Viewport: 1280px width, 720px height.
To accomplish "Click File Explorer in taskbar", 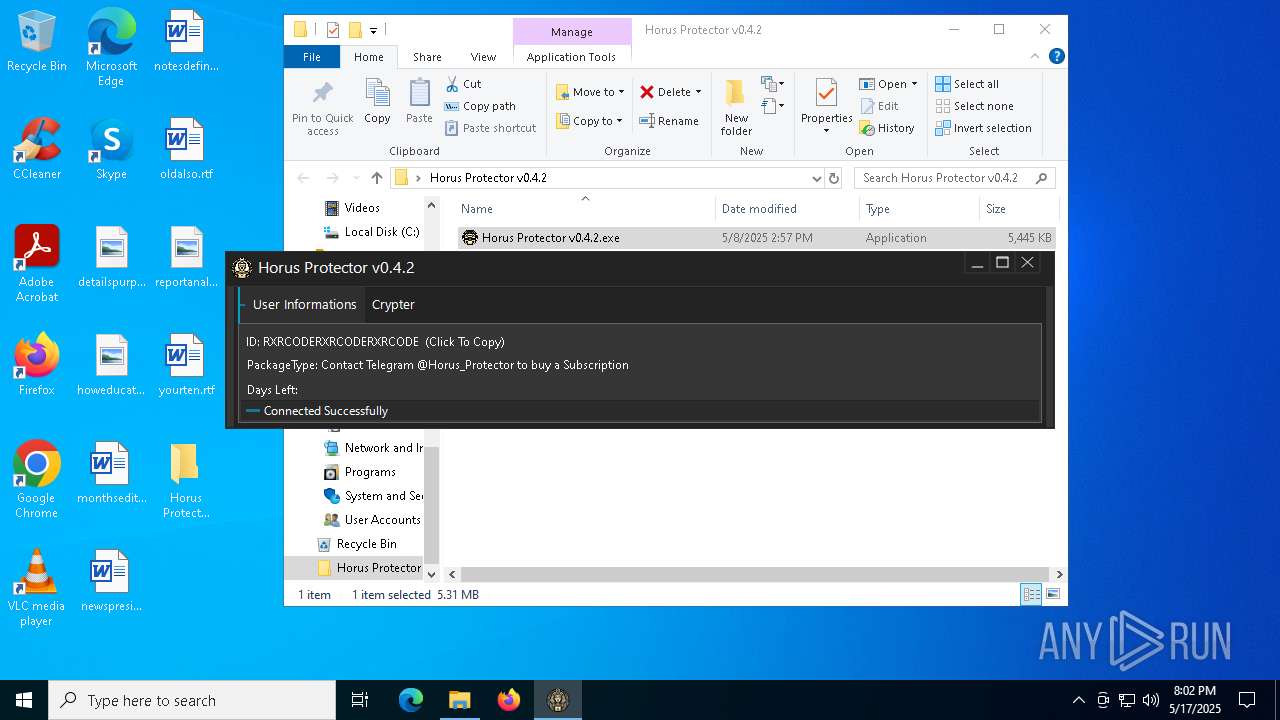I will coord(460,700).
